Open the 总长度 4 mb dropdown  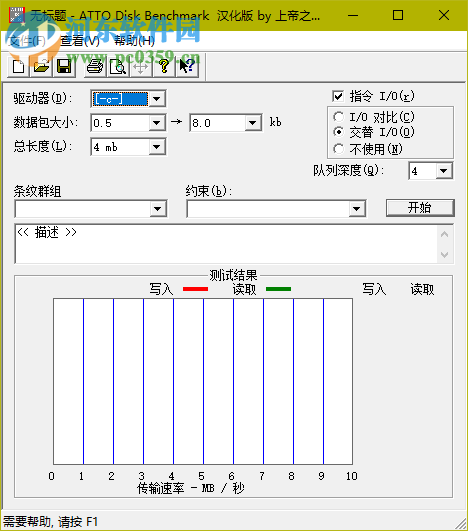point(157,147)
